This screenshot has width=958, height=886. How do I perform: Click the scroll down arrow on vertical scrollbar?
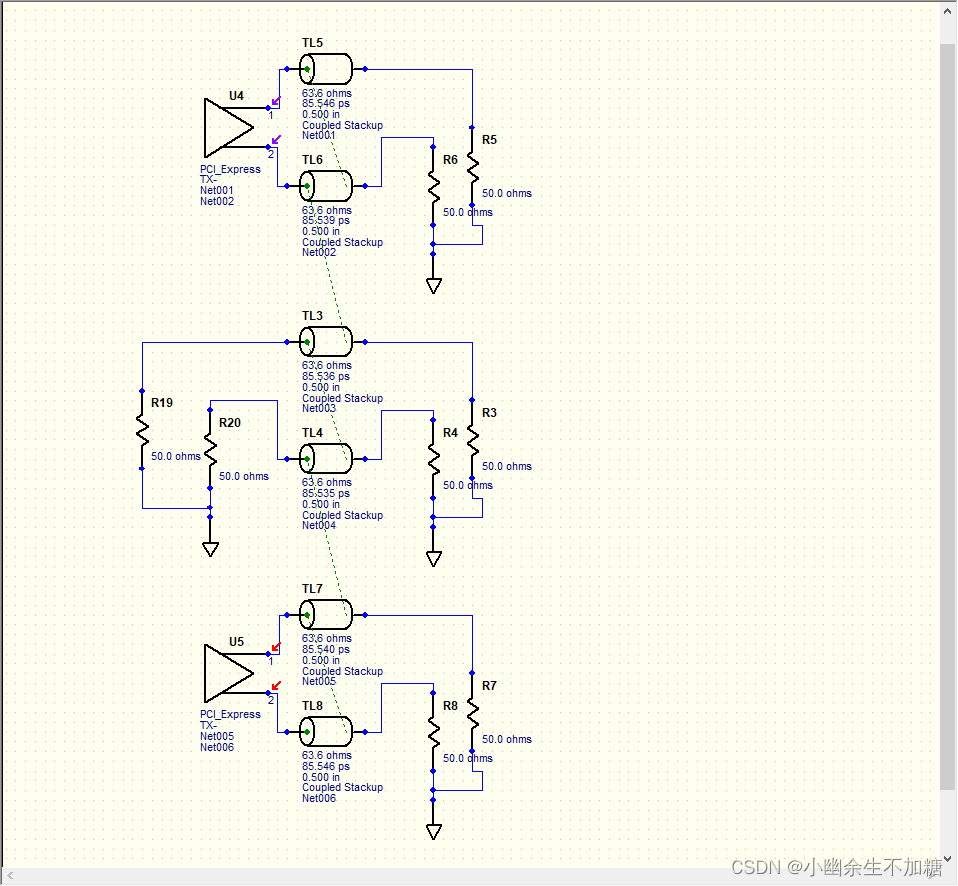pos(948,859)
